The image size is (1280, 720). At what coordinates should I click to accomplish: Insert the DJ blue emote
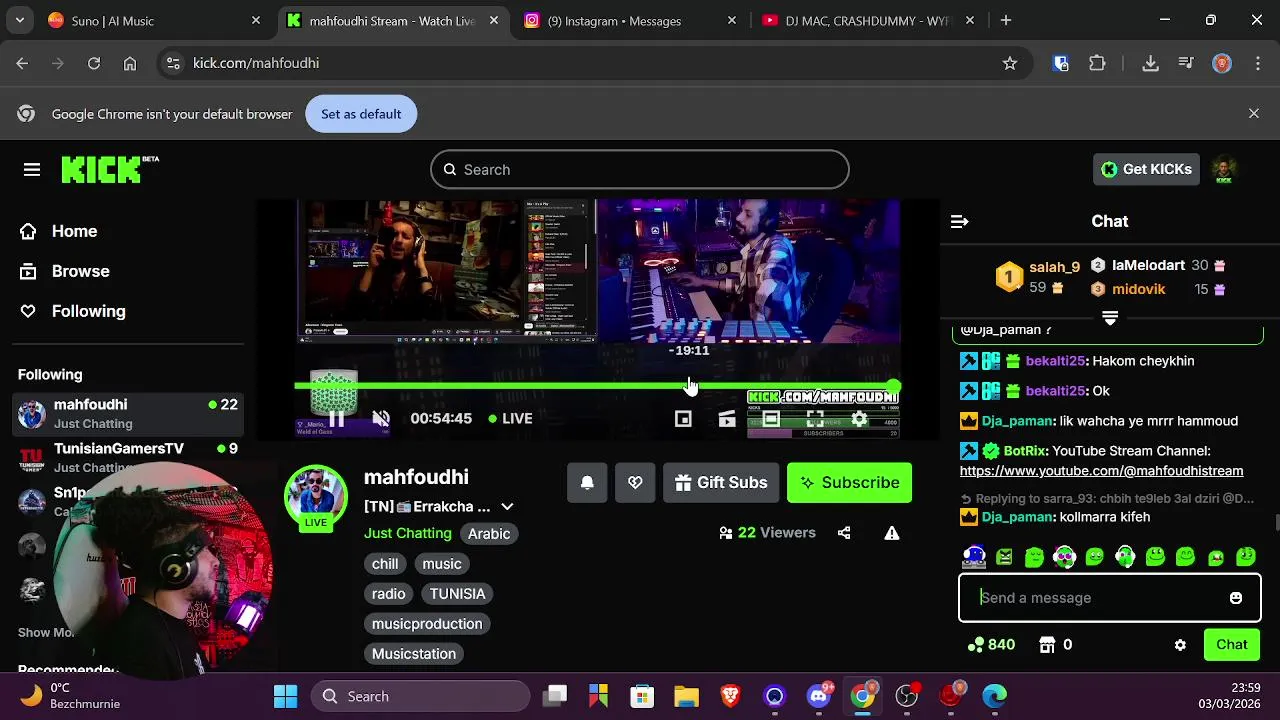pos(974,556)
